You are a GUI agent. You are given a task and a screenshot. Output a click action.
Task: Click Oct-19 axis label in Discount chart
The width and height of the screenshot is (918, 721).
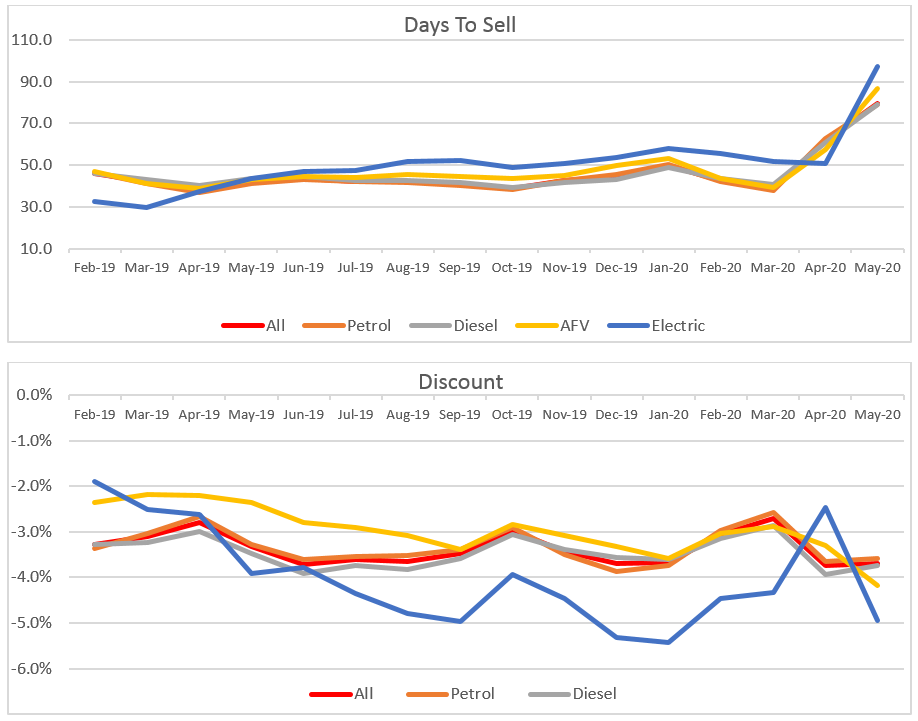[511, 414]
